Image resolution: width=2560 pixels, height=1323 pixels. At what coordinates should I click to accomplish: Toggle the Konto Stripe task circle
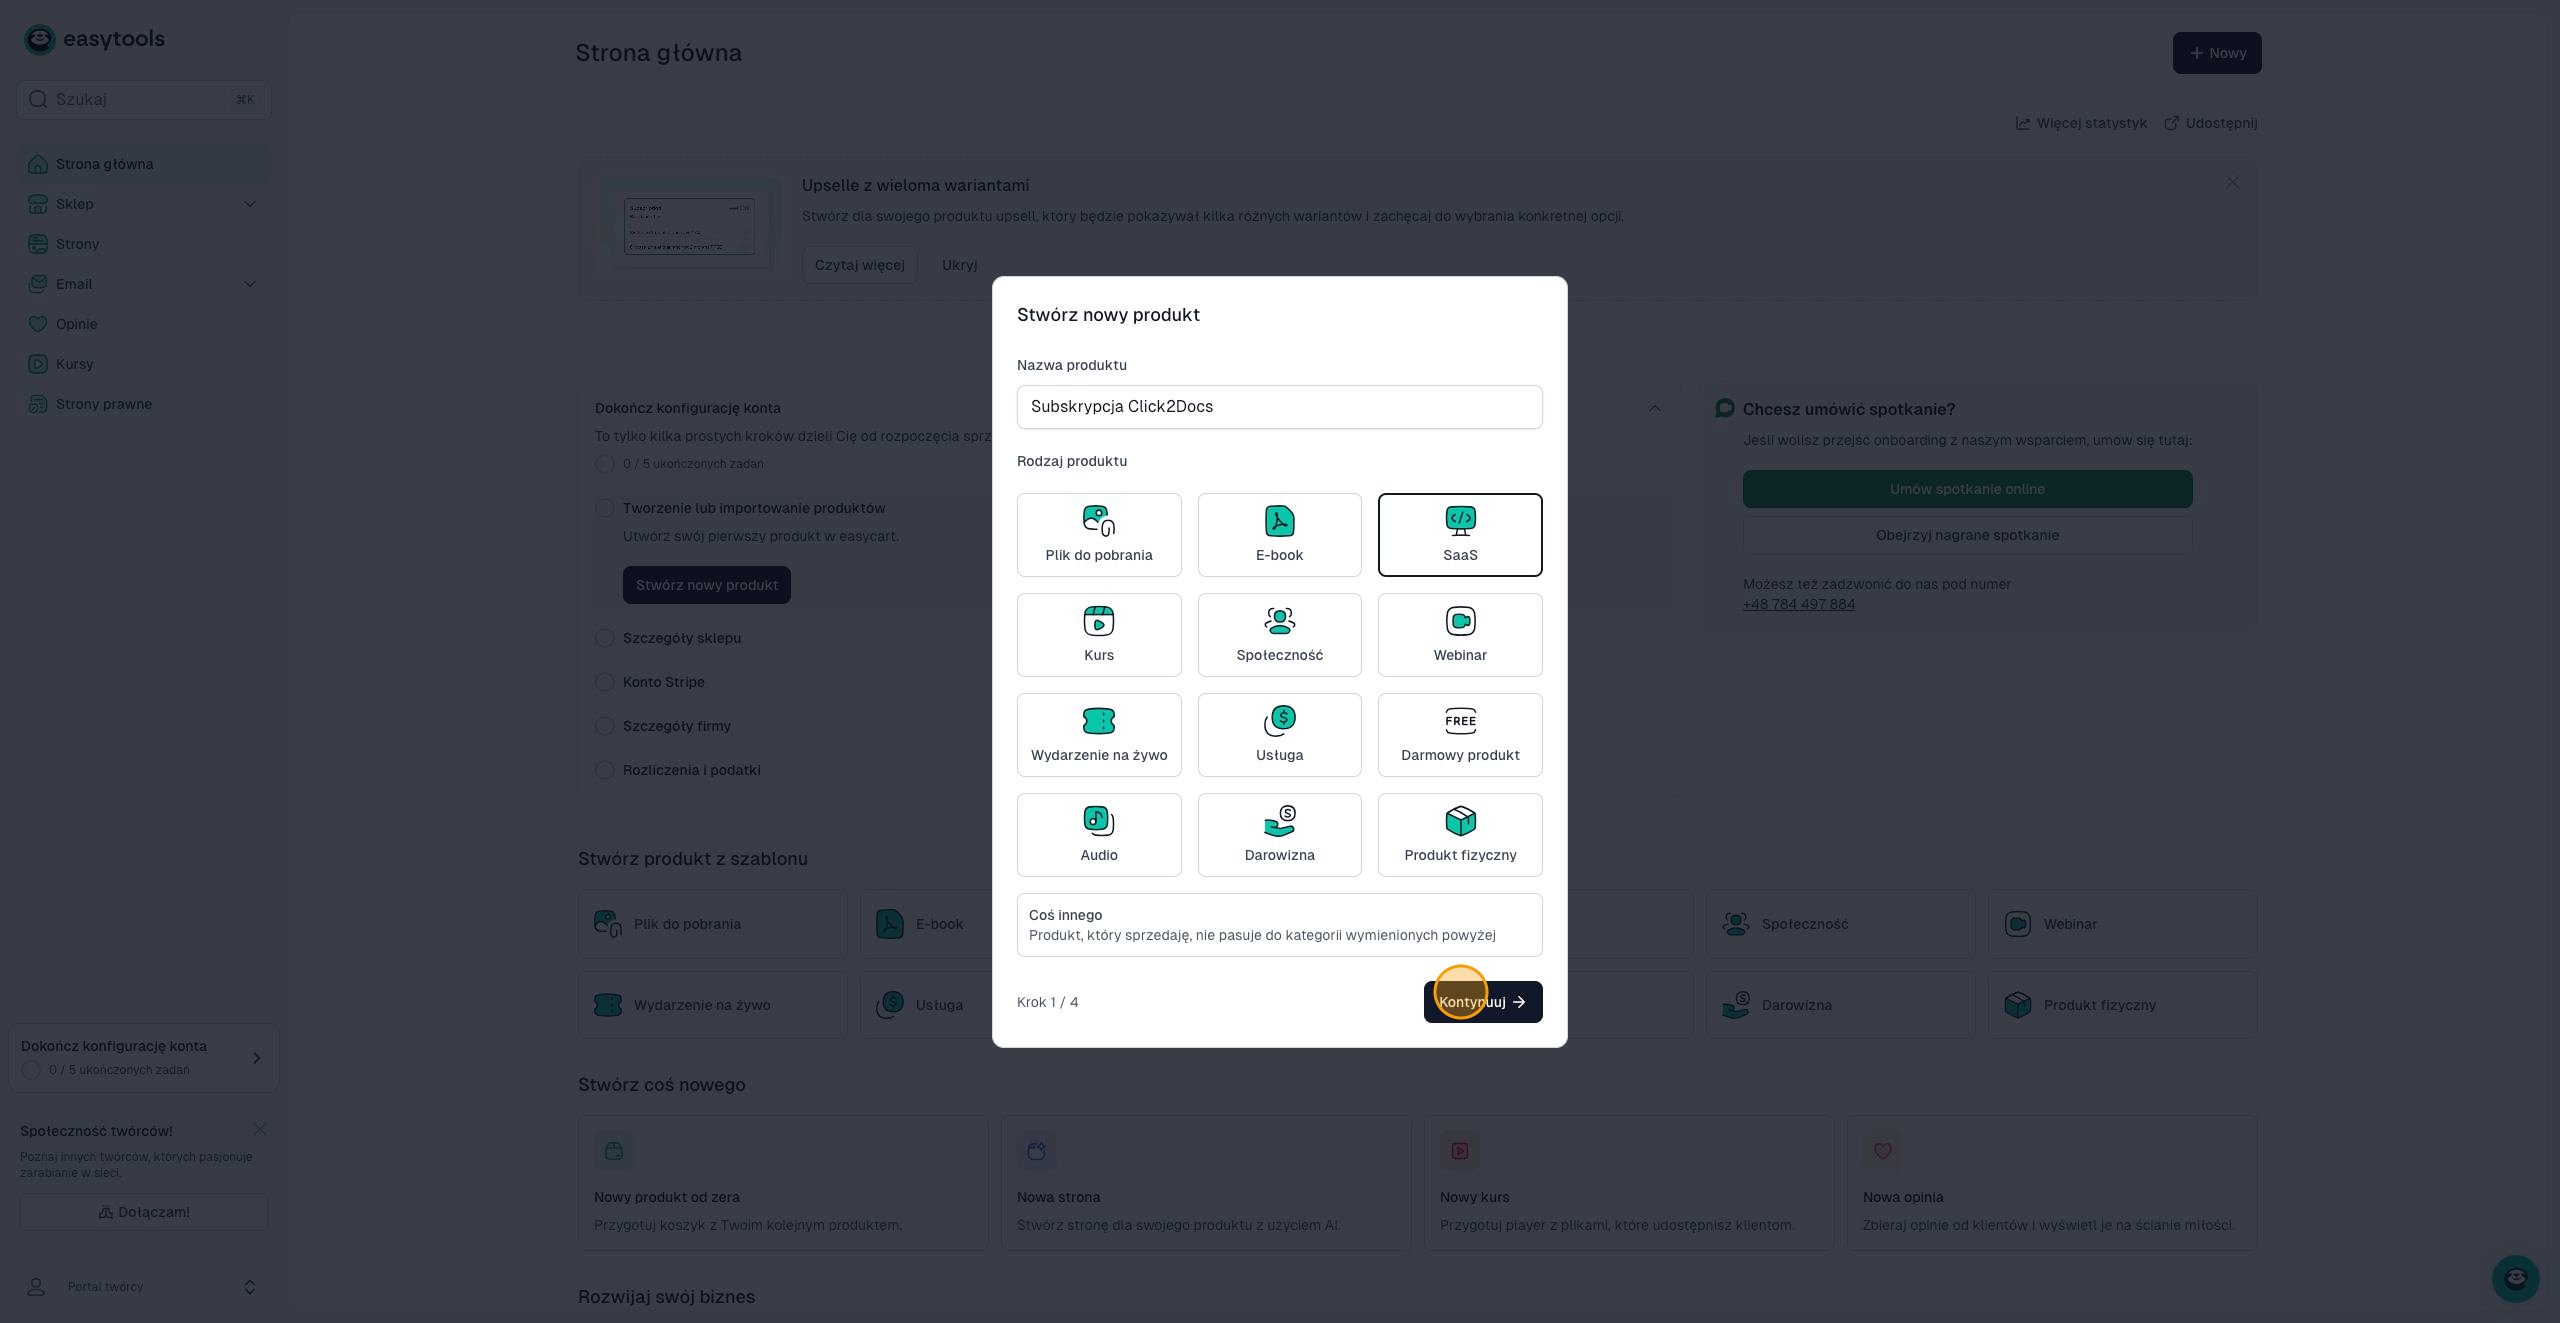[x=604, y=682]
